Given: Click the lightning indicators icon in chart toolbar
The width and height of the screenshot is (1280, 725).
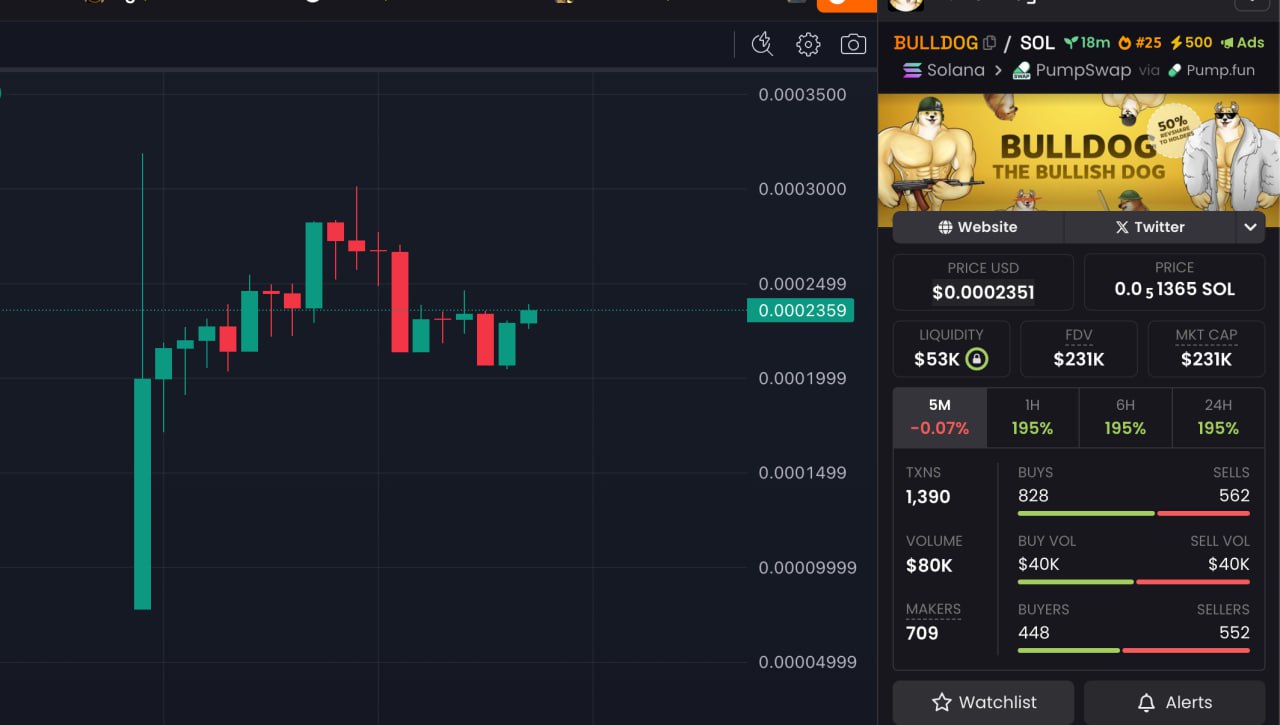Looking at the screenshot, I should (762, 44).
